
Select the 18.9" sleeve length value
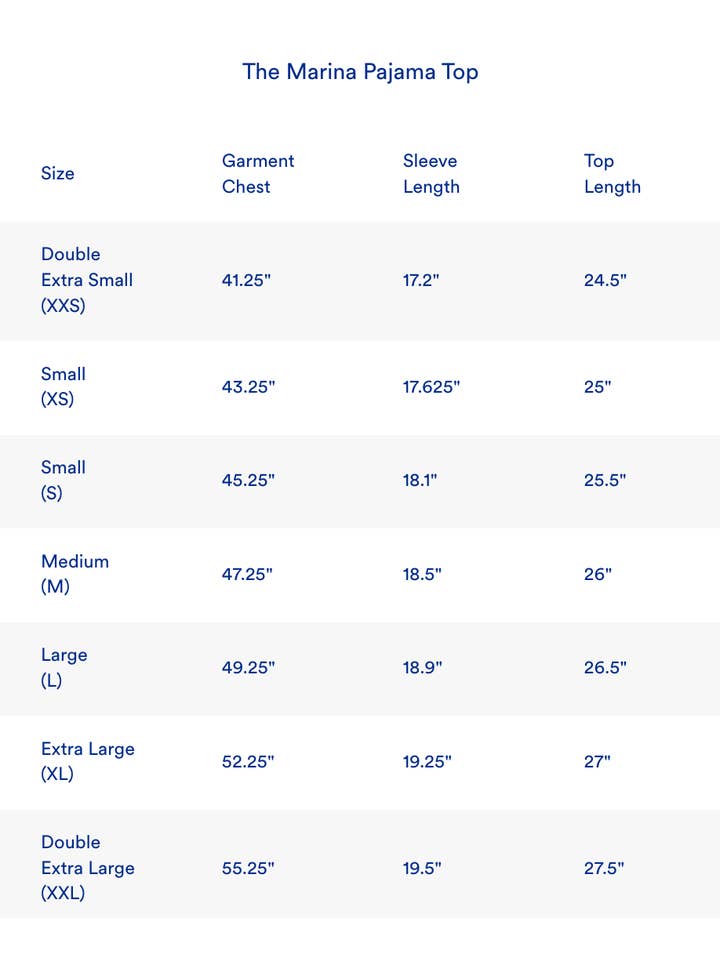pos(421,668)
